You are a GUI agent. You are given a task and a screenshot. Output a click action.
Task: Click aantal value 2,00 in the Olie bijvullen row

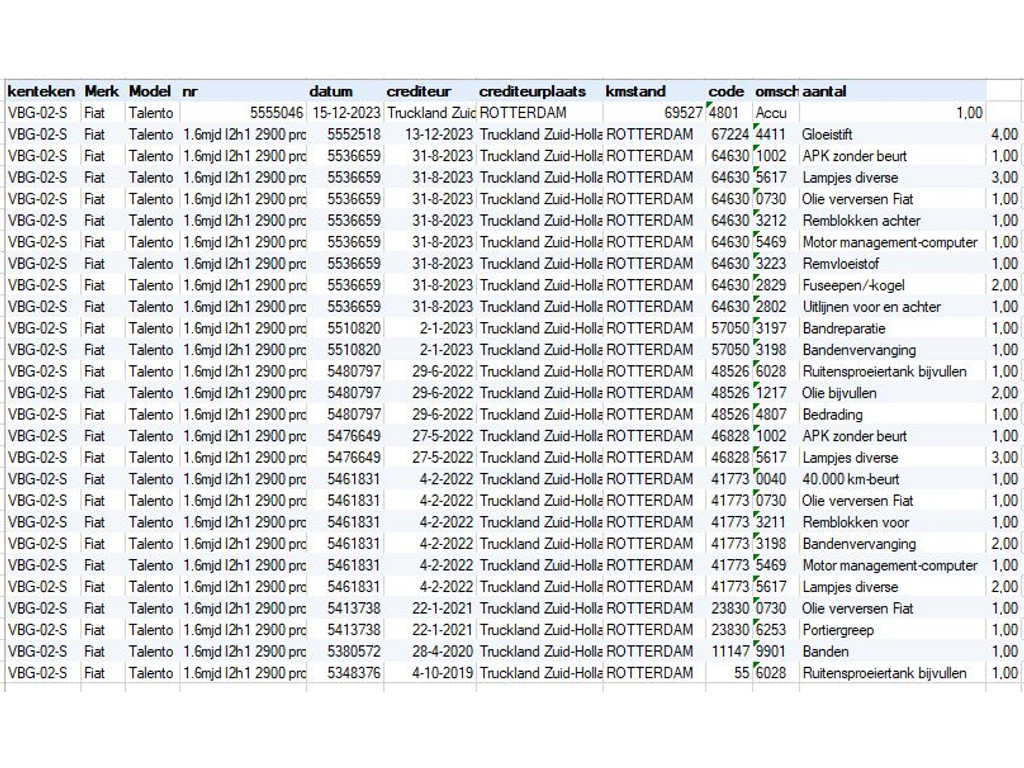coord(1004,392)
